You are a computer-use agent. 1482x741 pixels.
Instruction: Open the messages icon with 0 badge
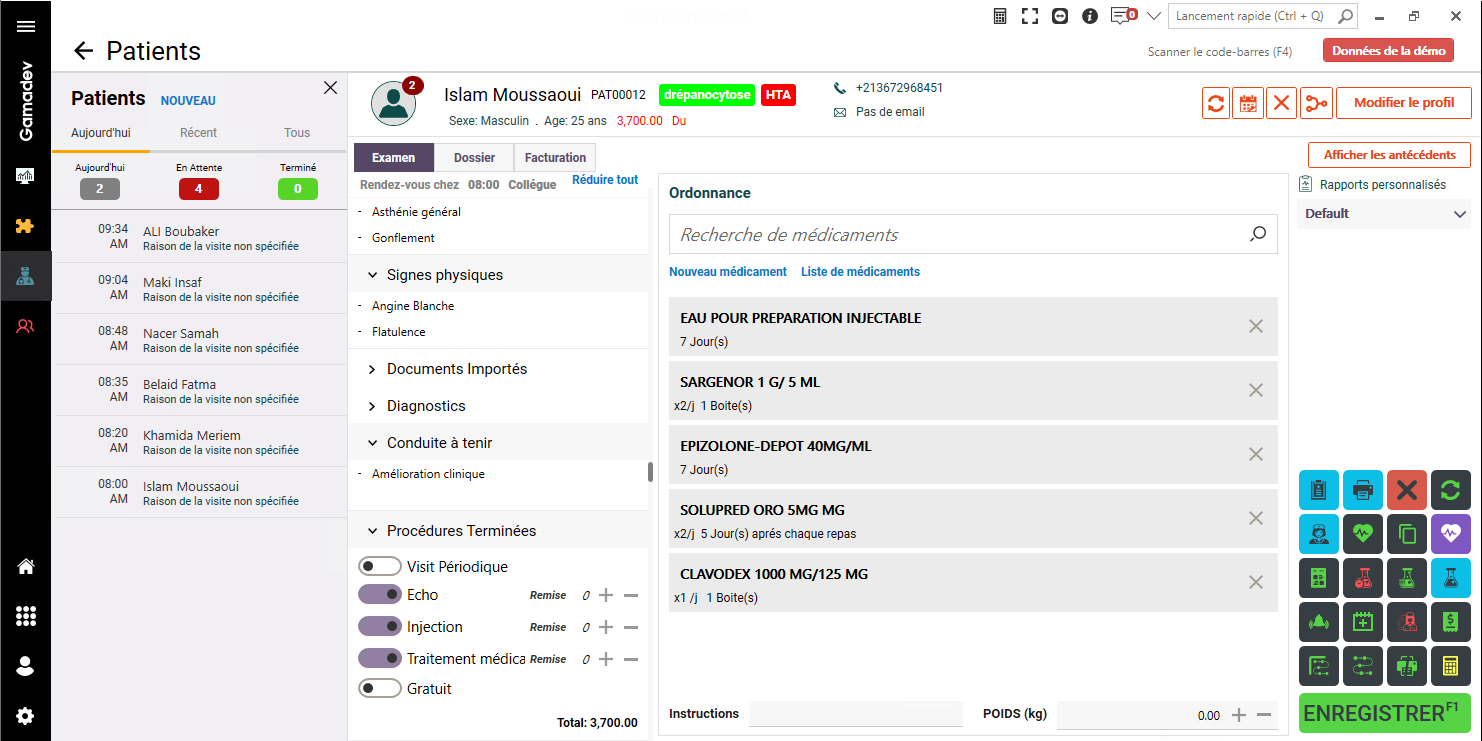click(x=1122, y=16)
